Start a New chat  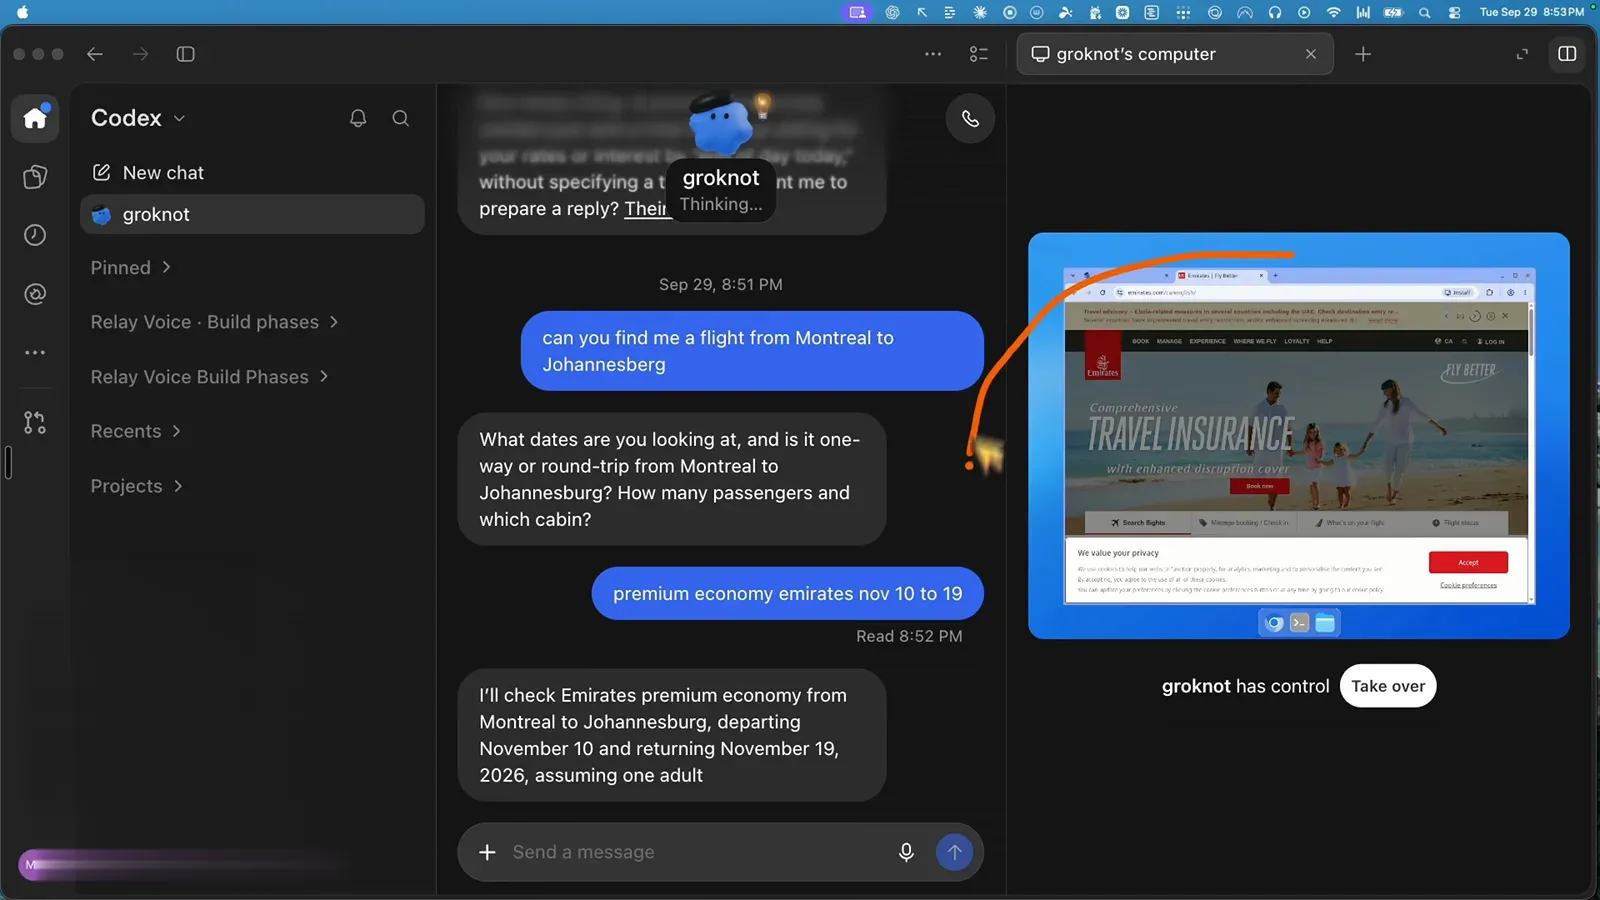coord(147,172)
